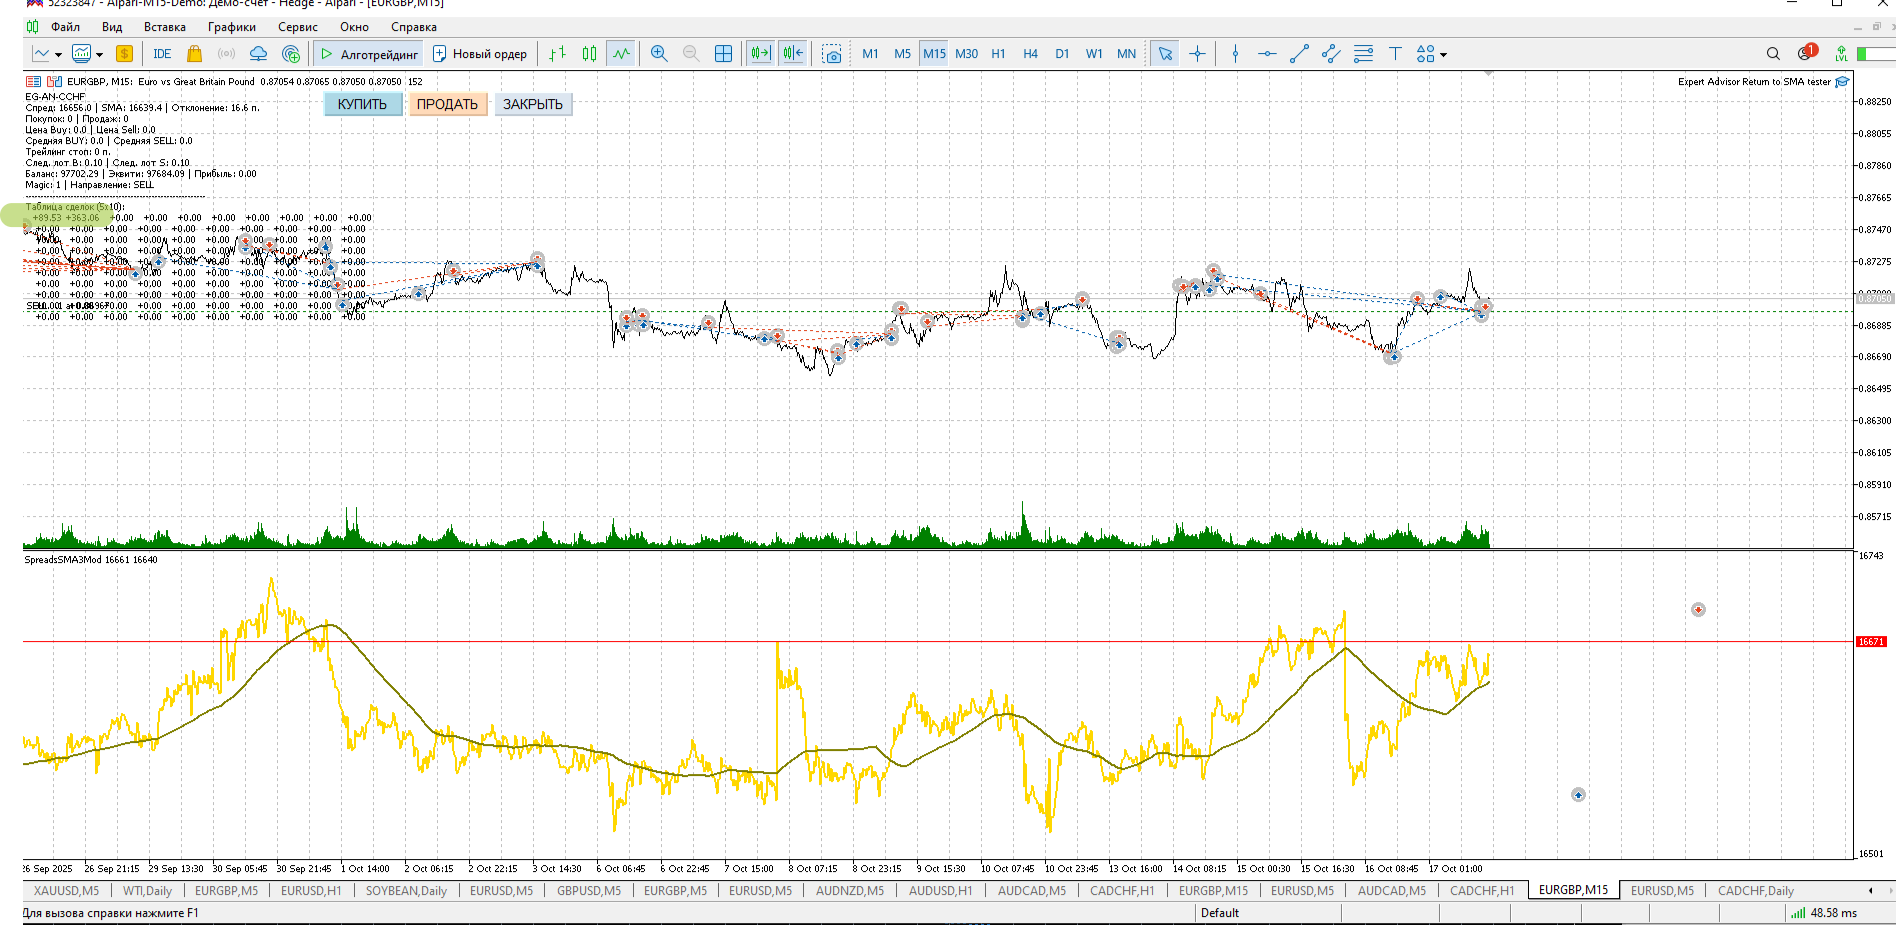Take a chart screenshot with camera icon

tap(831, 54)
